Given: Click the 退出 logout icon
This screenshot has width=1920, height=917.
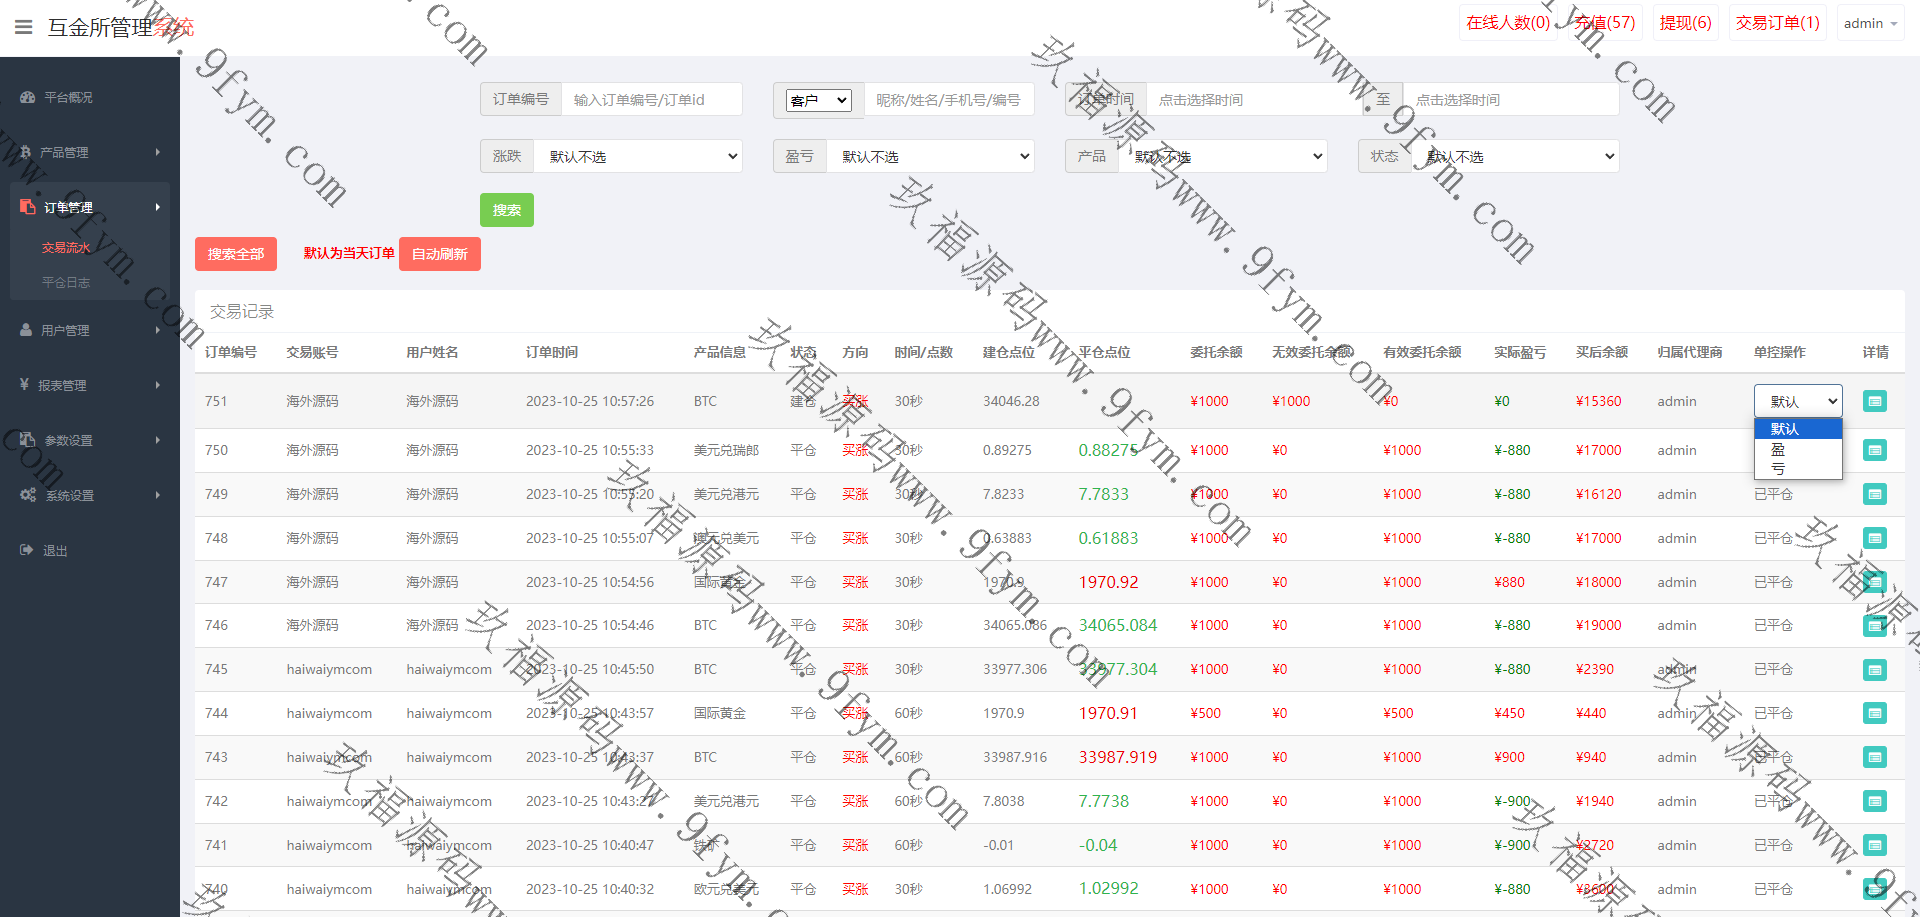Looking at the screenshot, I should 27,550.
